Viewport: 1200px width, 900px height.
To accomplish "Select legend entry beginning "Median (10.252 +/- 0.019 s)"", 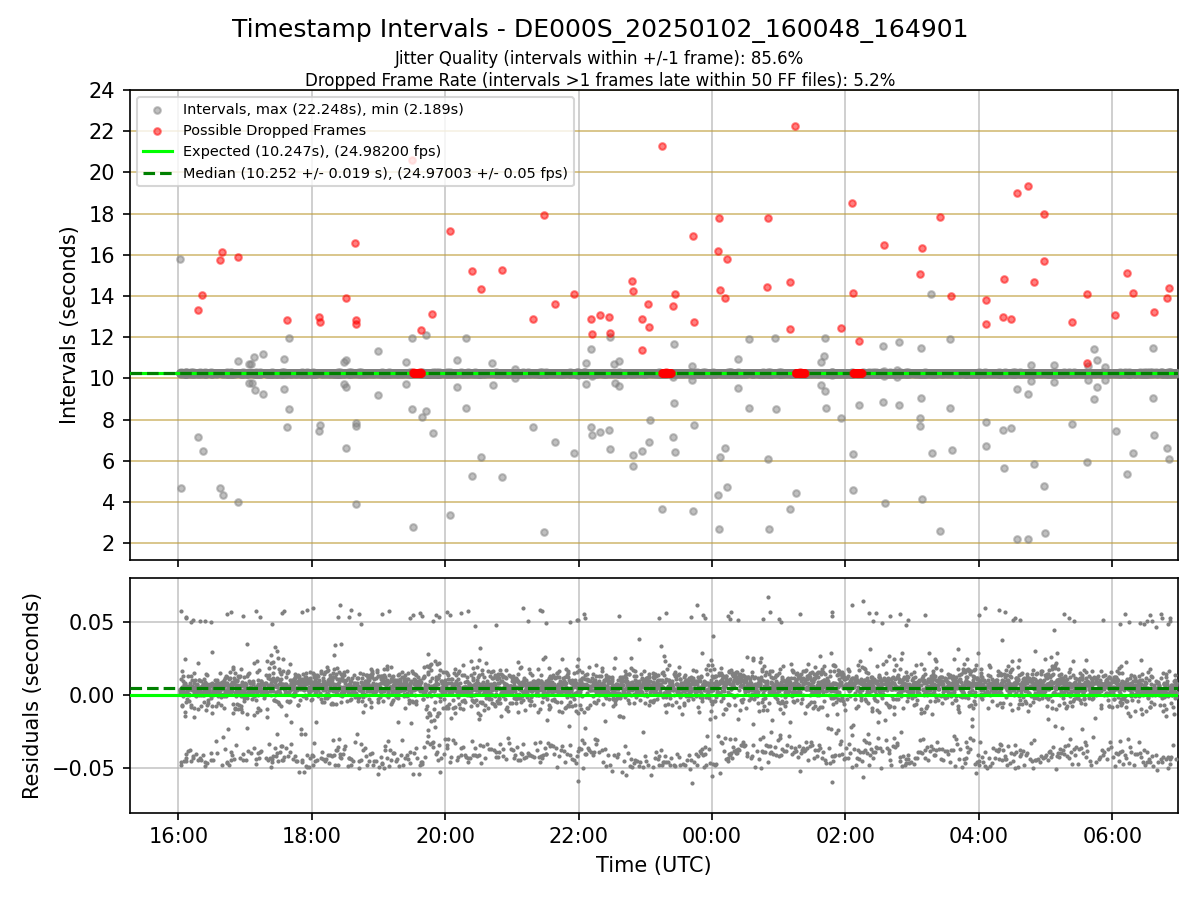I will tap(375, 173).
